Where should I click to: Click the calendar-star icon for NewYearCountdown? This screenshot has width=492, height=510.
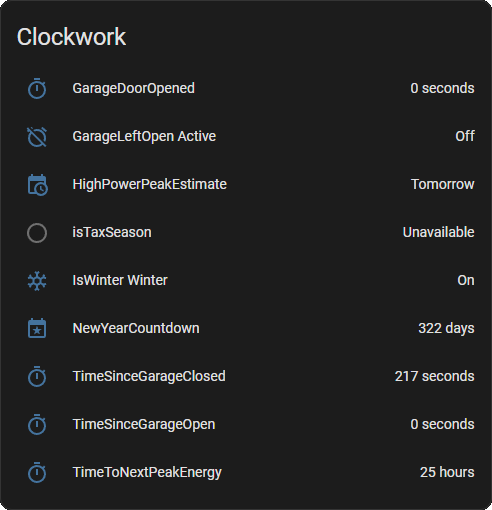[x=37, y=328]
